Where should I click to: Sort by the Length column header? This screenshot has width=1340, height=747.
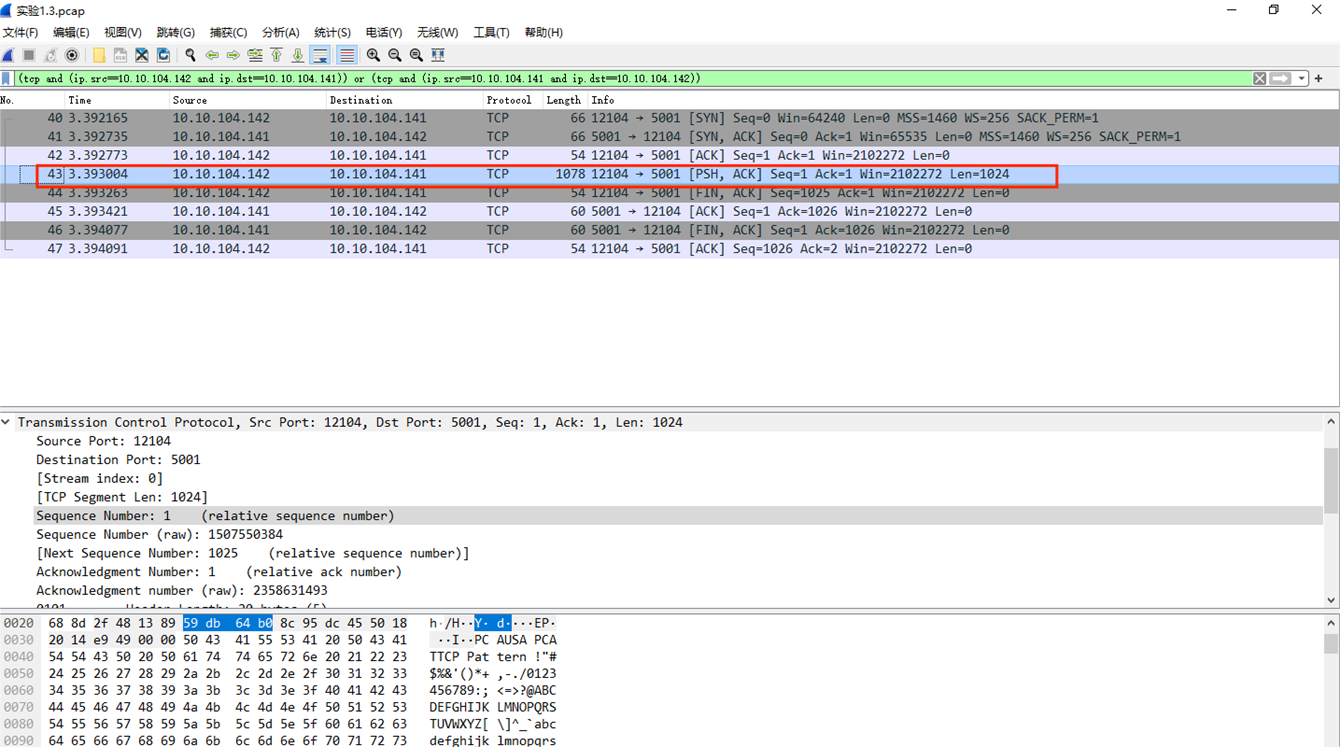(565, 100)
